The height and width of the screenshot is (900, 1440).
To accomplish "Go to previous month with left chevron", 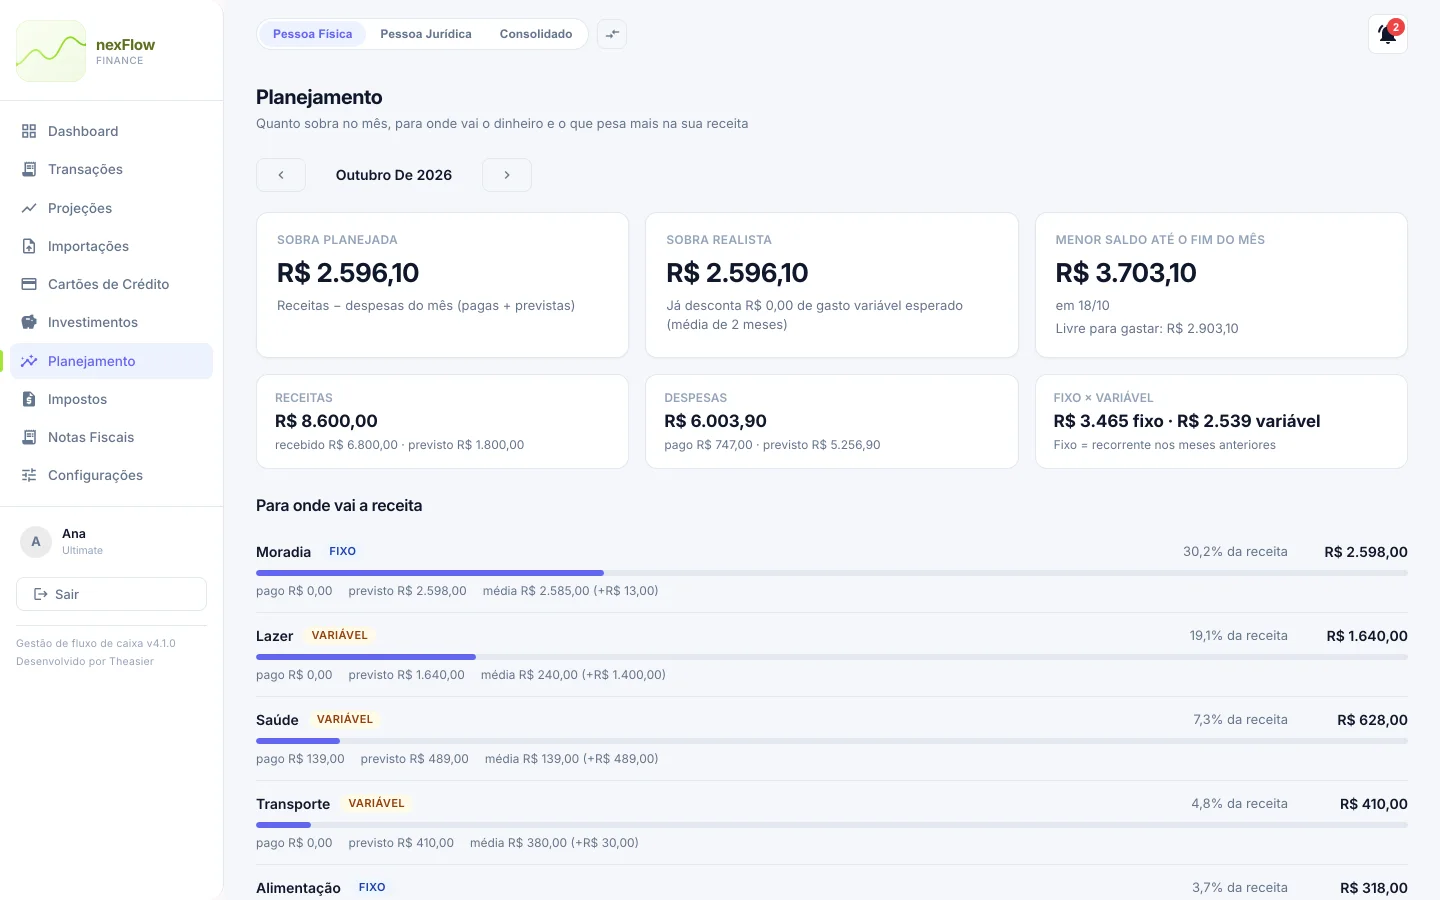I will pyautogui.click(x=281, y=175).
